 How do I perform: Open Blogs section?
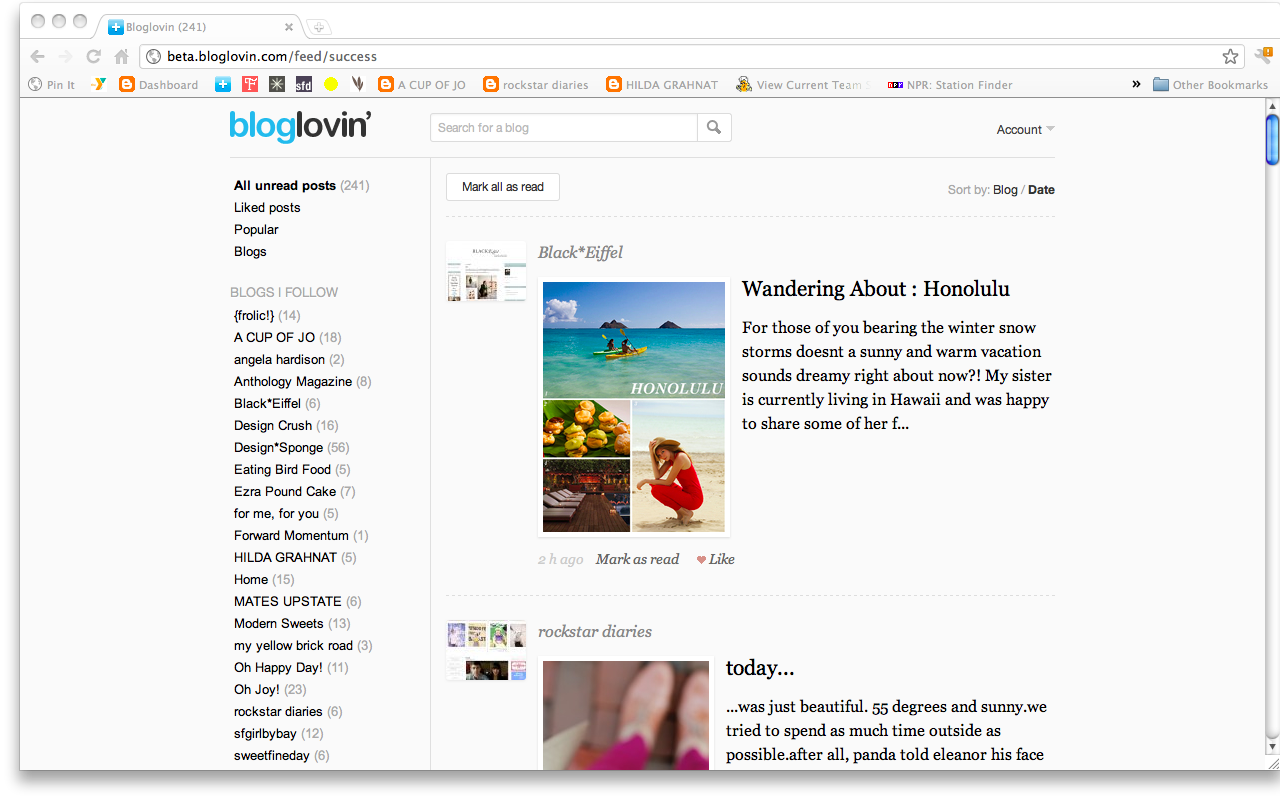click(x=250, y=252)
